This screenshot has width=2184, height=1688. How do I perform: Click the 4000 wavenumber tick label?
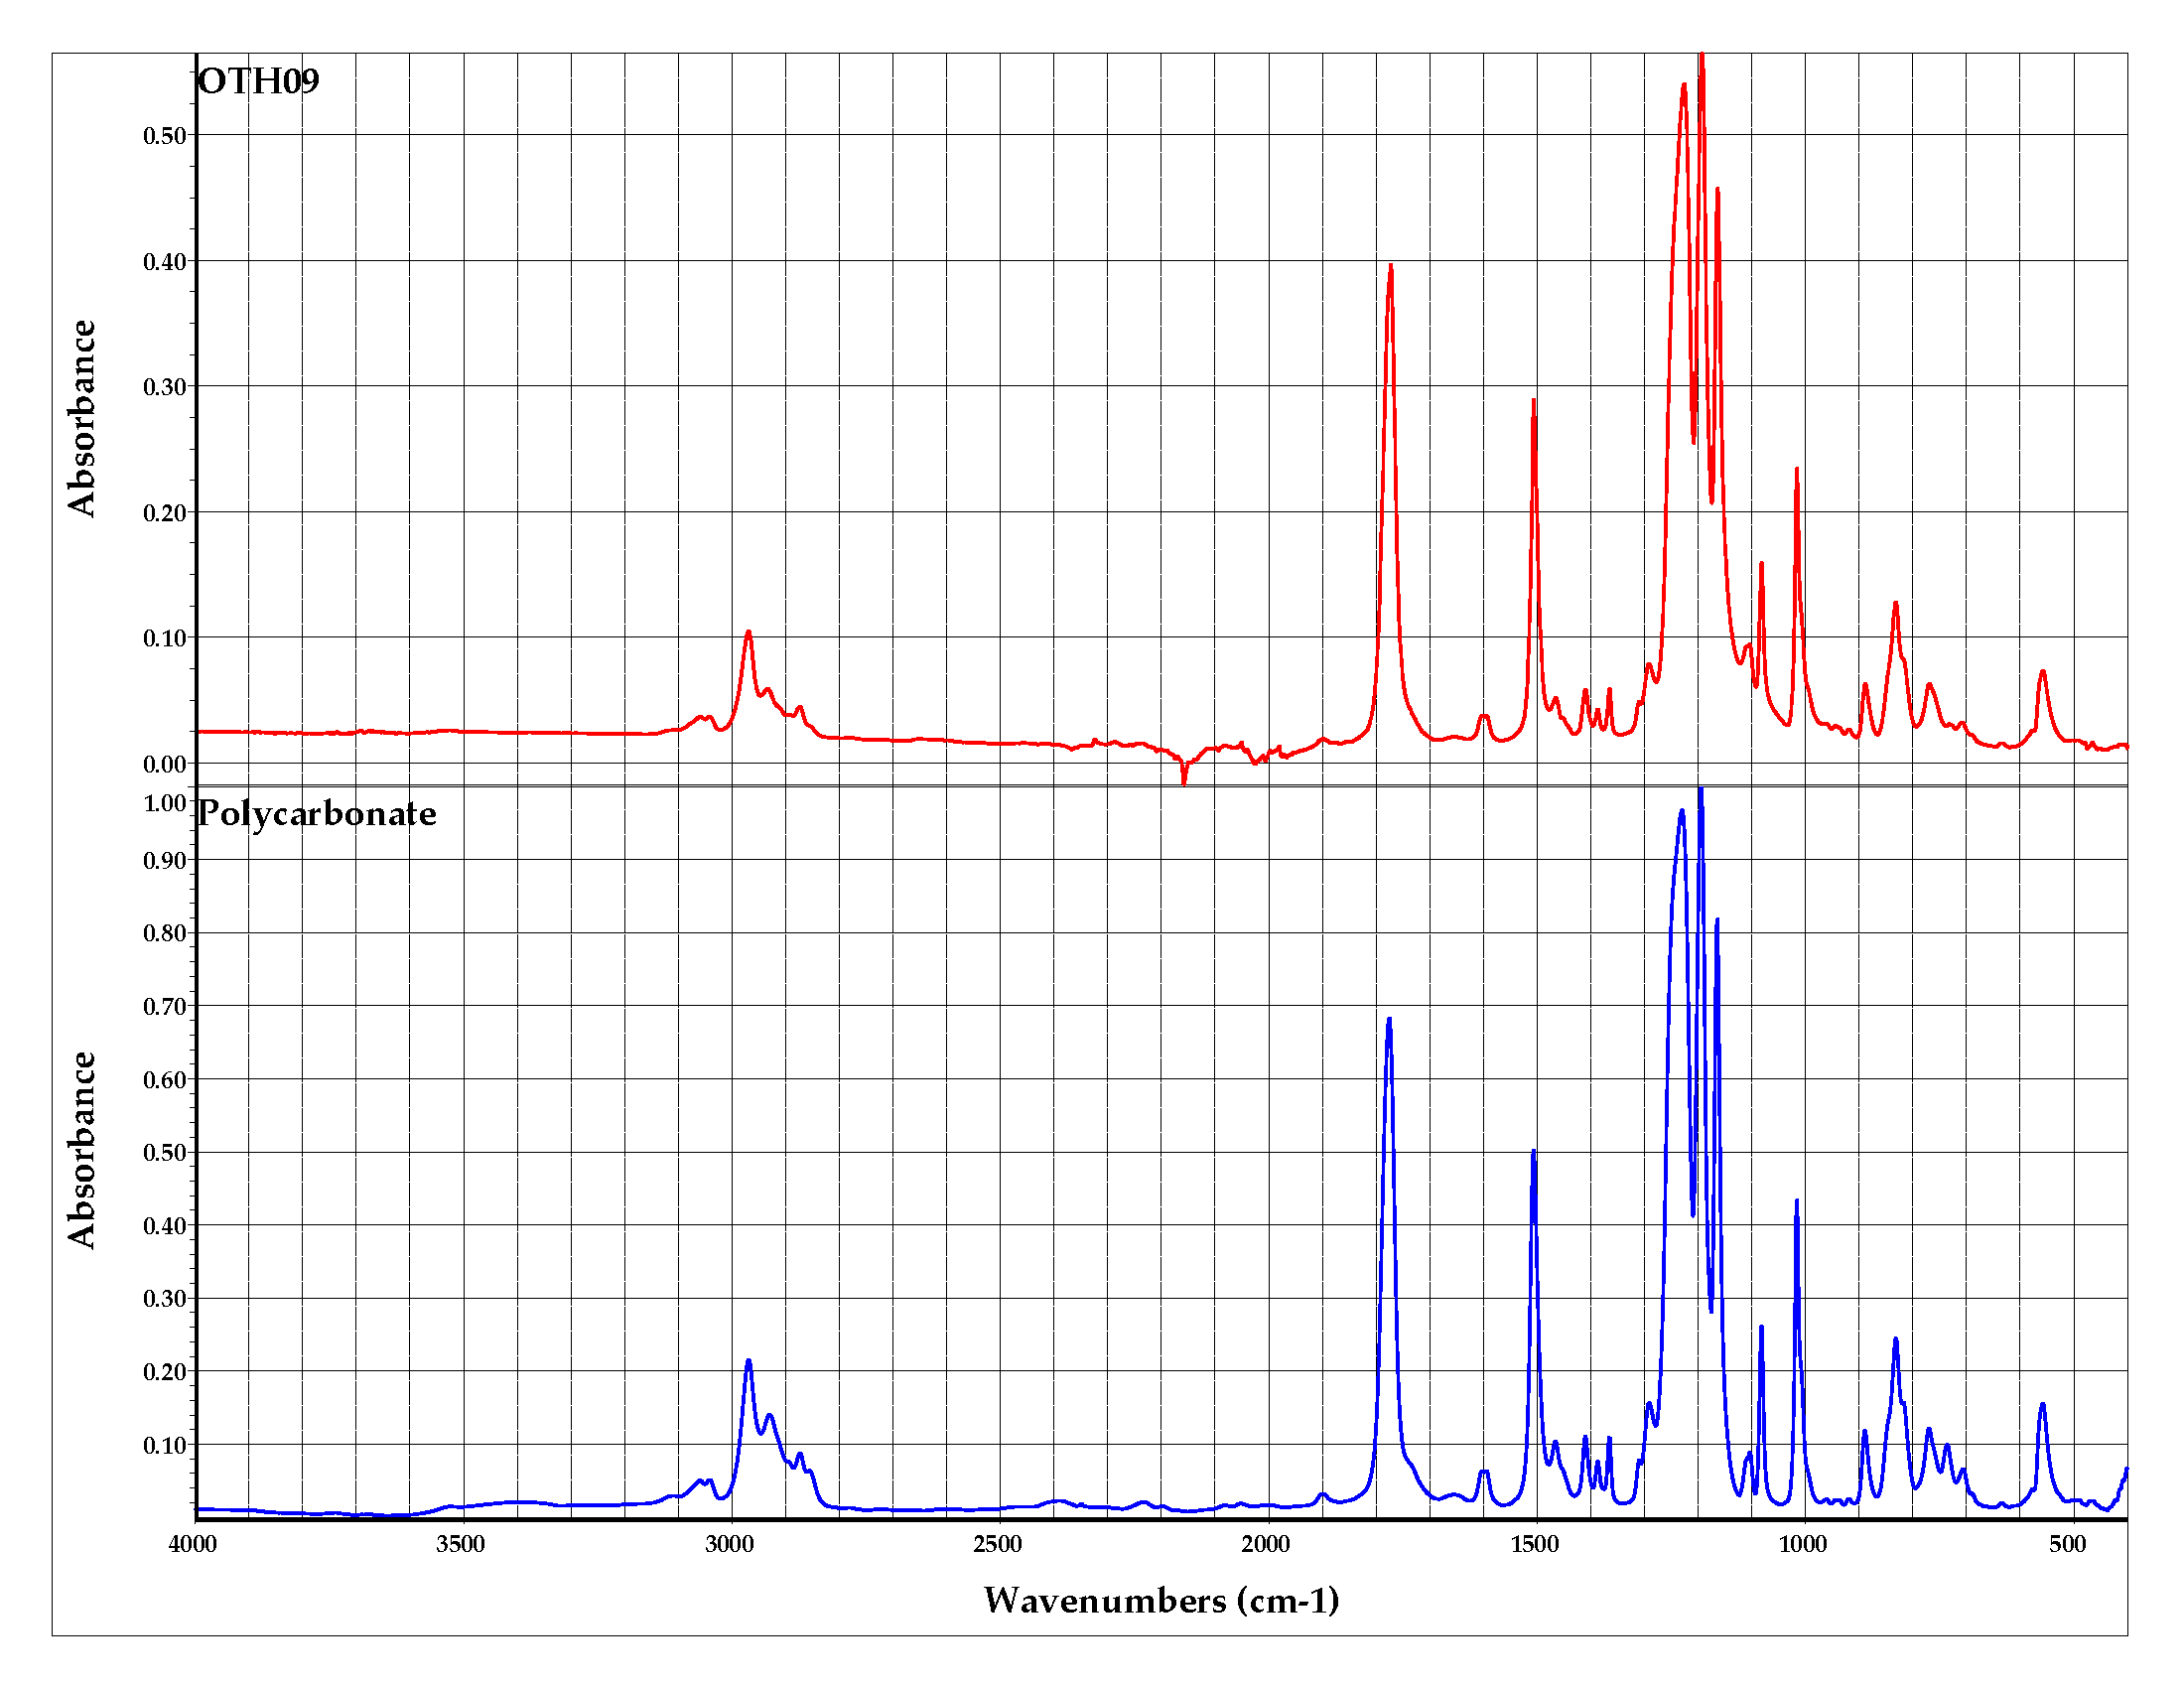pos(193,1545)
